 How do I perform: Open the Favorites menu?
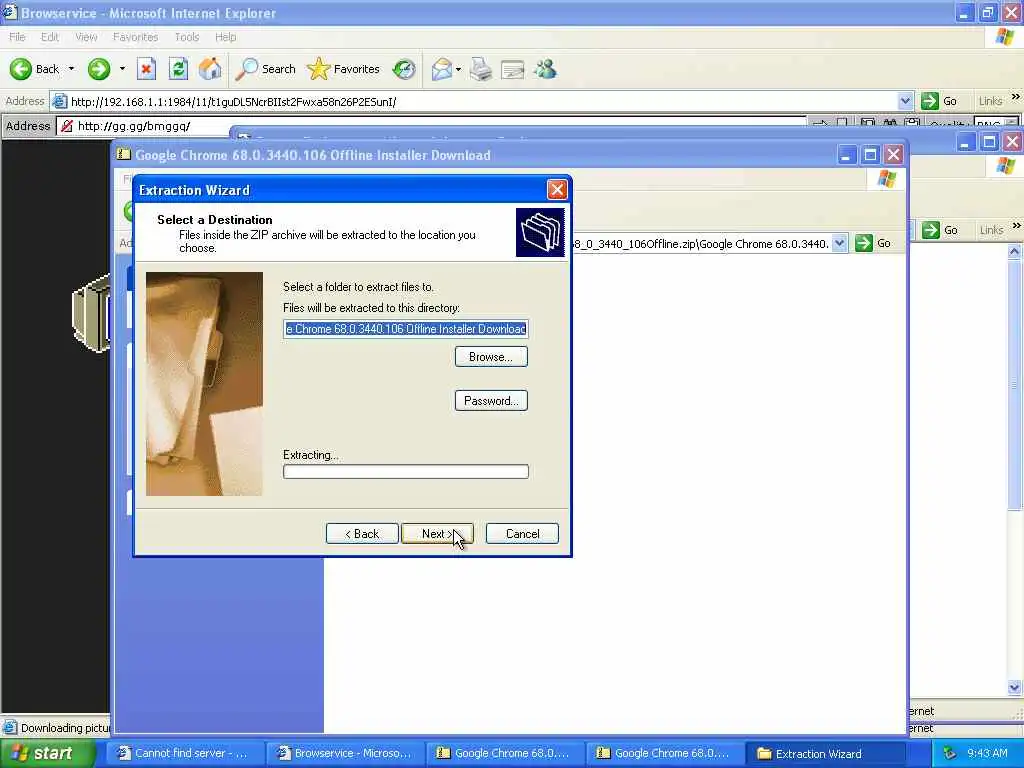[135, 37]
